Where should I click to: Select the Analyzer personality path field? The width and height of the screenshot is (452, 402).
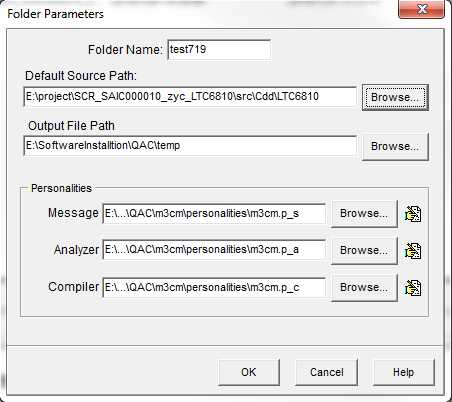pyautogui.click(x=214, y=250)
